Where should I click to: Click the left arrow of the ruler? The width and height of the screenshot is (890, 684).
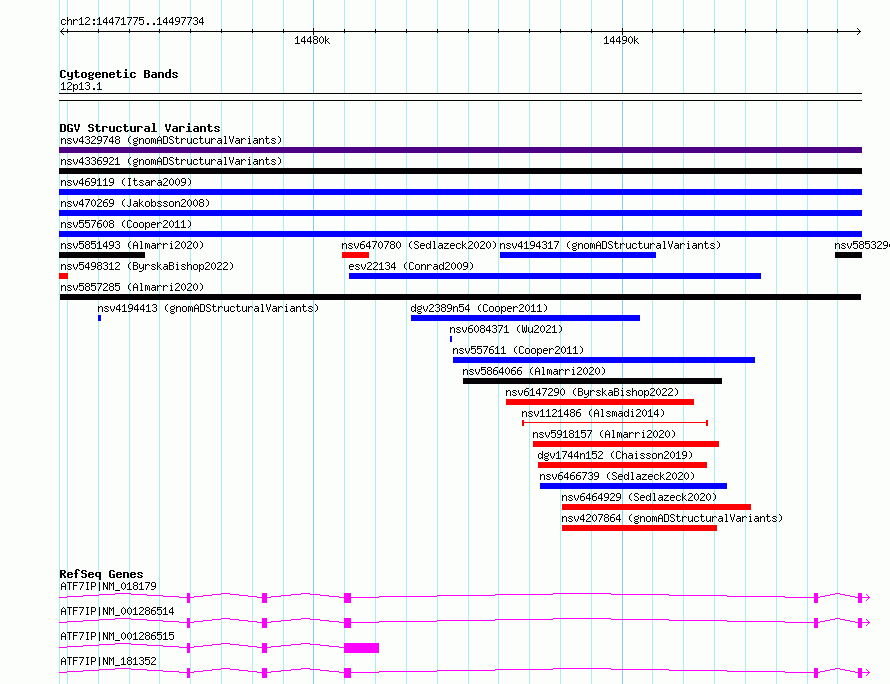[x=63, y=31]
